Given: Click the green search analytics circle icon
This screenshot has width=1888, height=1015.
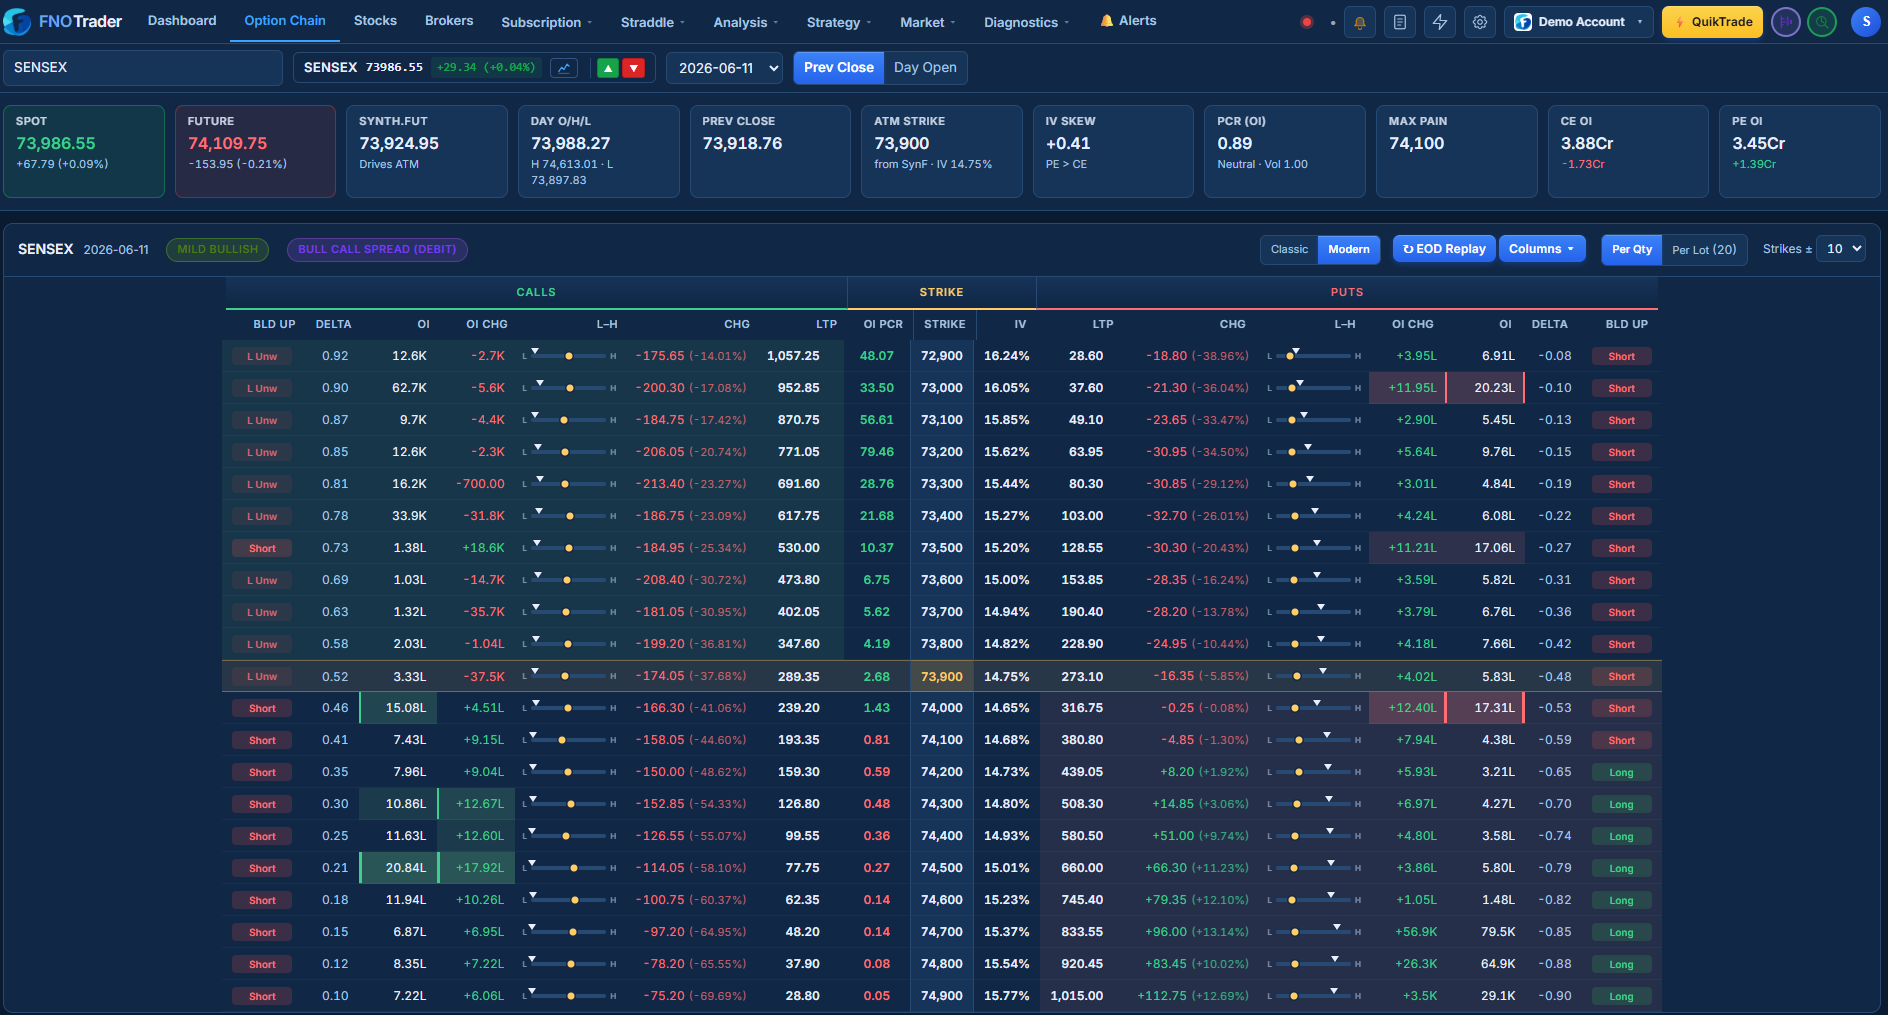Looking at the screenshot, I should pyautogui.click(x=1822, y=22).
